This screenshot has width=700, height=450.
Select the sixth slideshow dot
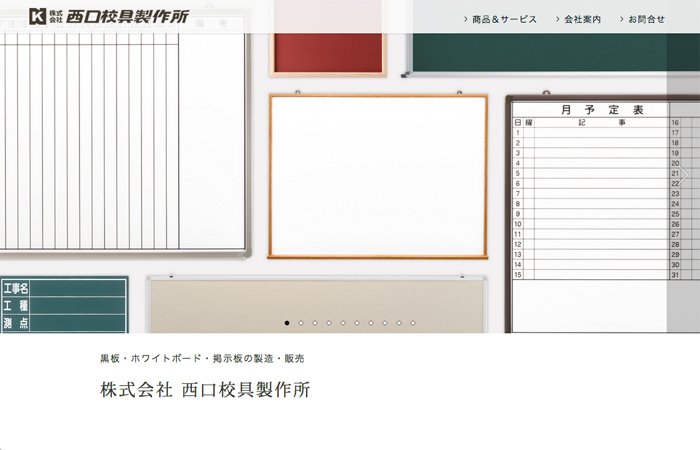click(x=357, y=323)
